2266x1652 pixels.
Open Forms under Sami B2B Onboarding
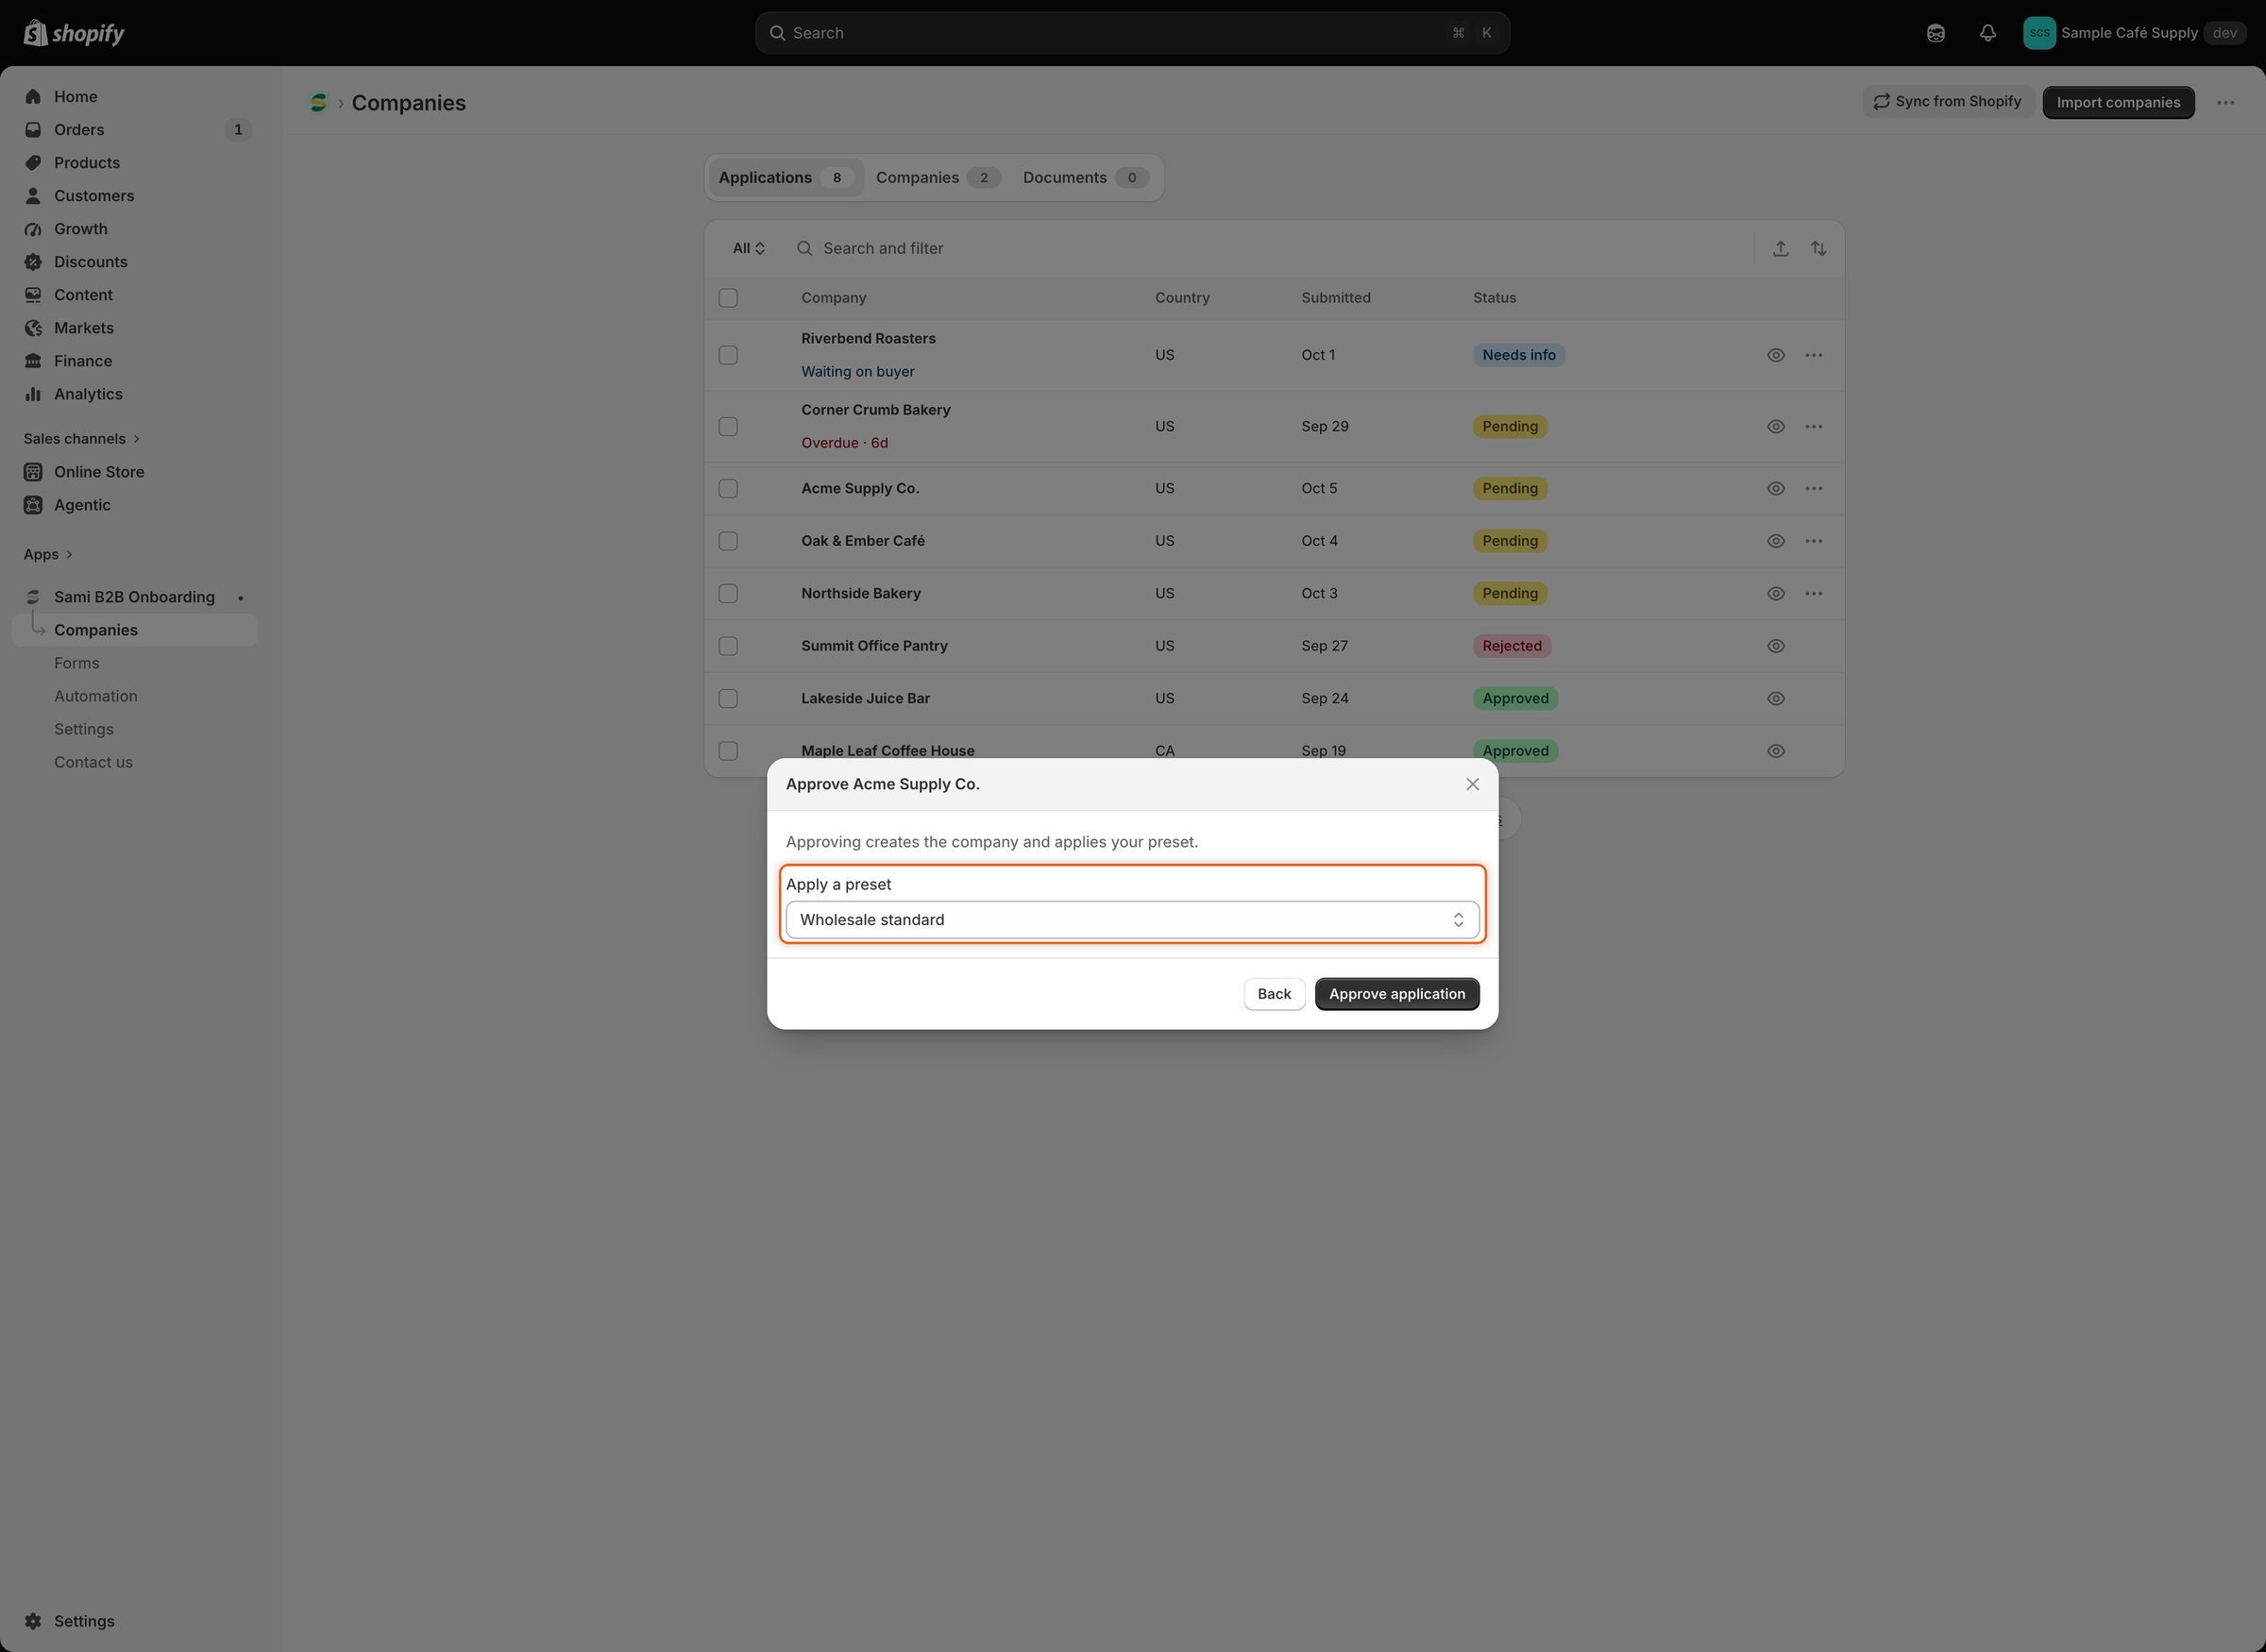pos(77,663)
